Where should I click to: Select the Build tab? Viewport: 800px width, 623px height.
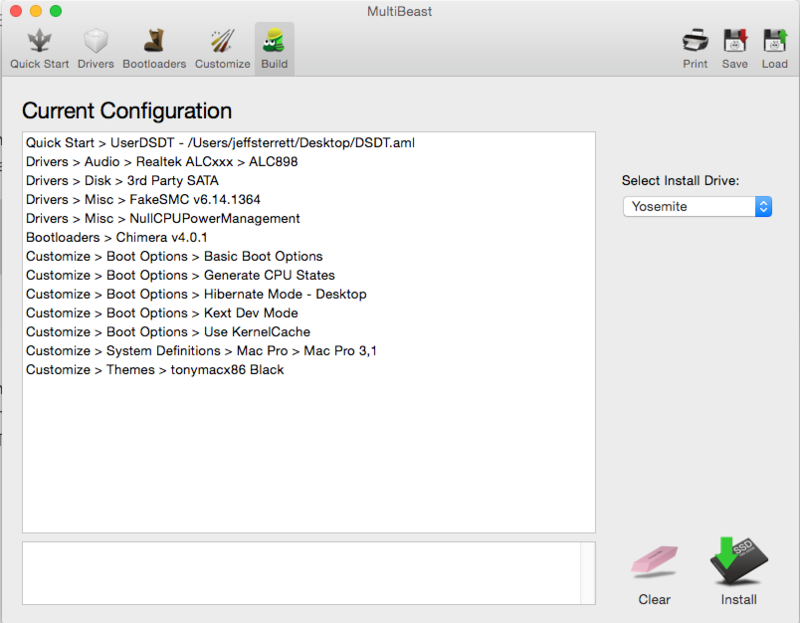tap(274, 49)
